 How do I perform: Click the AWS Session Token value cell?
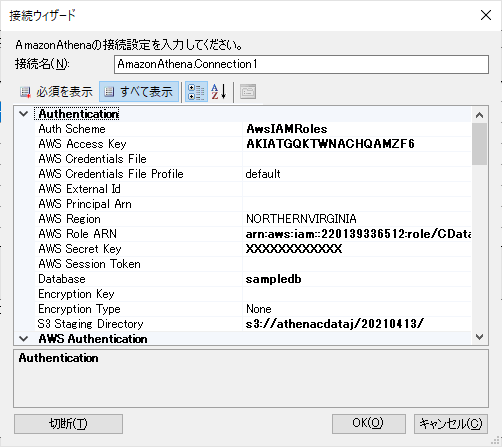[357, 264]
